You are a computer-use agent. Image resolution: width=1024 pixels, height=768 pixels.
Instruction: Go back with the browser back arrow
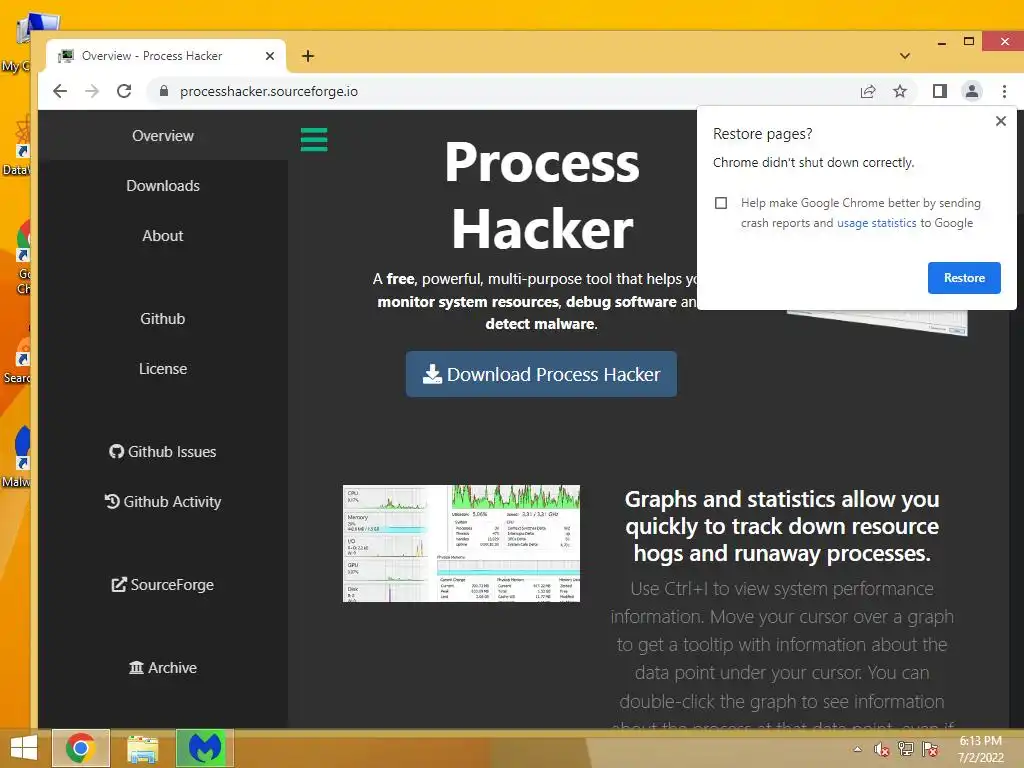(60, 91)
